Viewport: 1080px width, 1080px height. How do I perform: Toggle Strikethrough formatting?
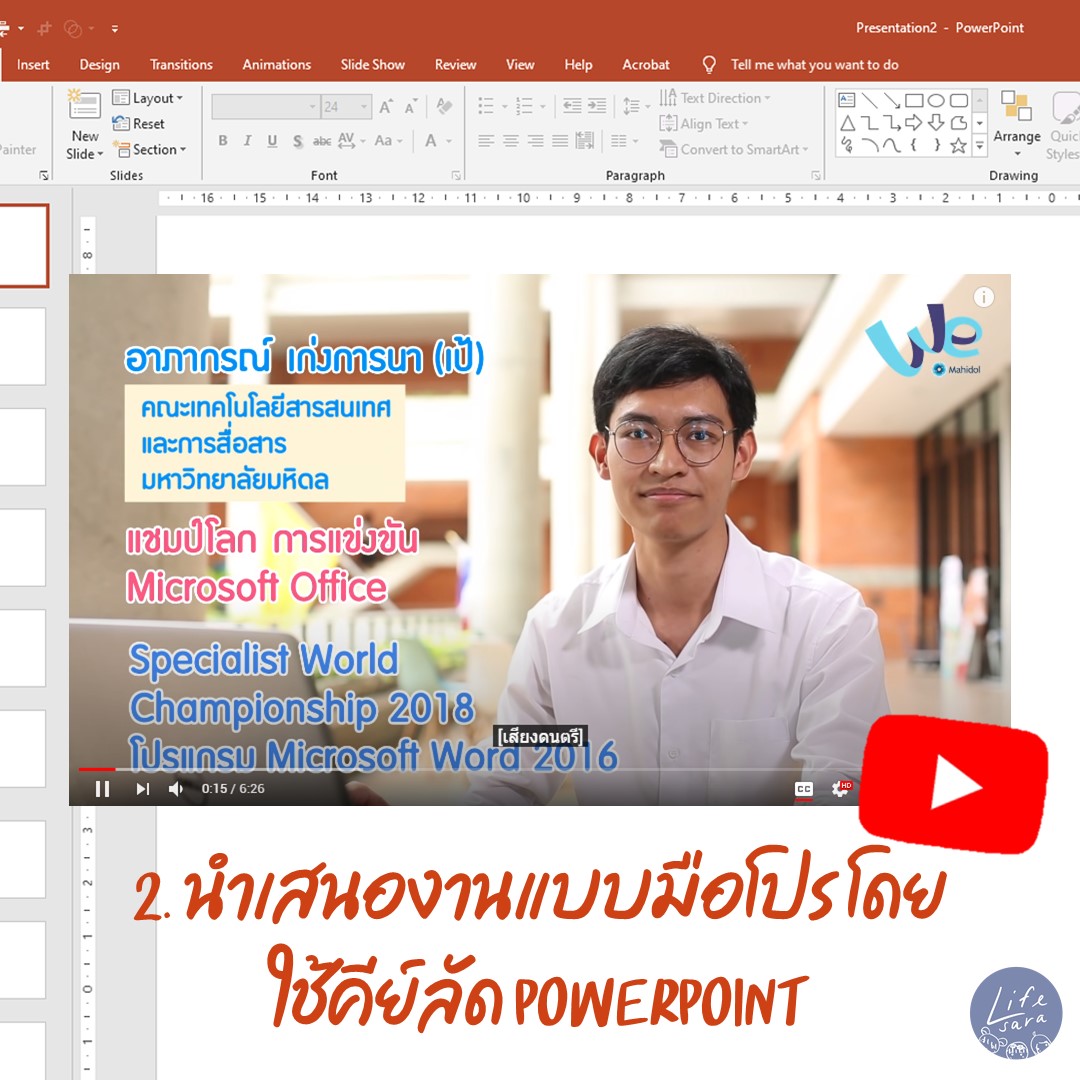tap(322, 141)
